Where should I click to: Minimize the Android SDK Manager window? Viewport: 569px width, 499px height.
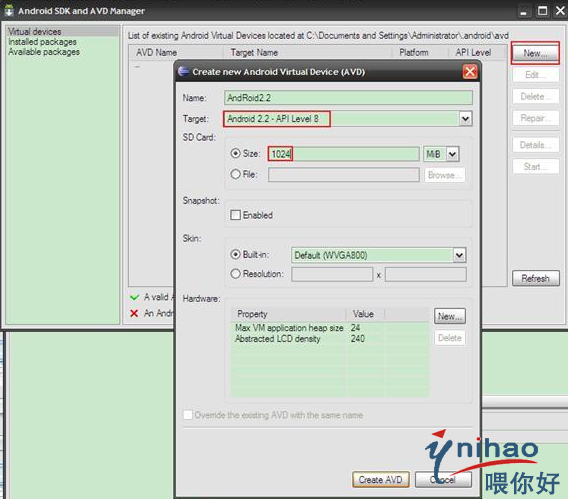click(523, 11)
